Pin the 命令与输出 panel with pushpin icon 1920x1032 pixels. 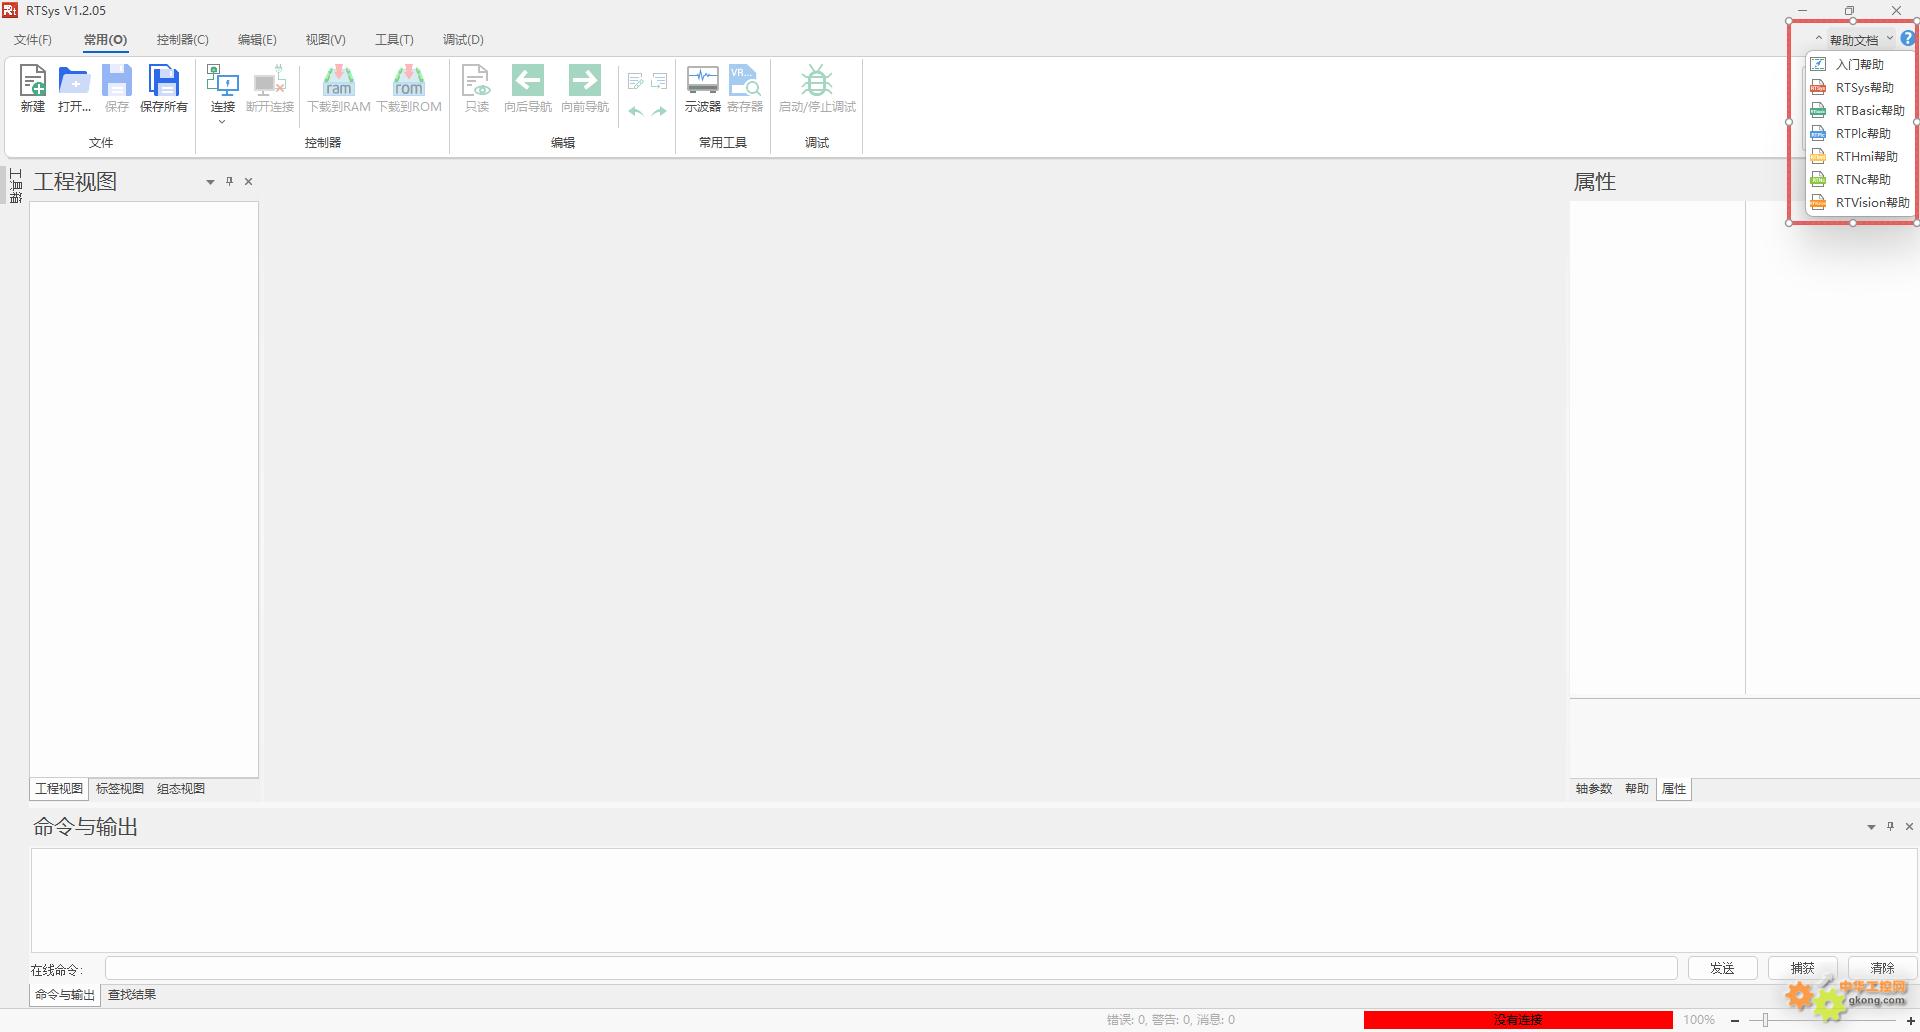pos(1890,827)
